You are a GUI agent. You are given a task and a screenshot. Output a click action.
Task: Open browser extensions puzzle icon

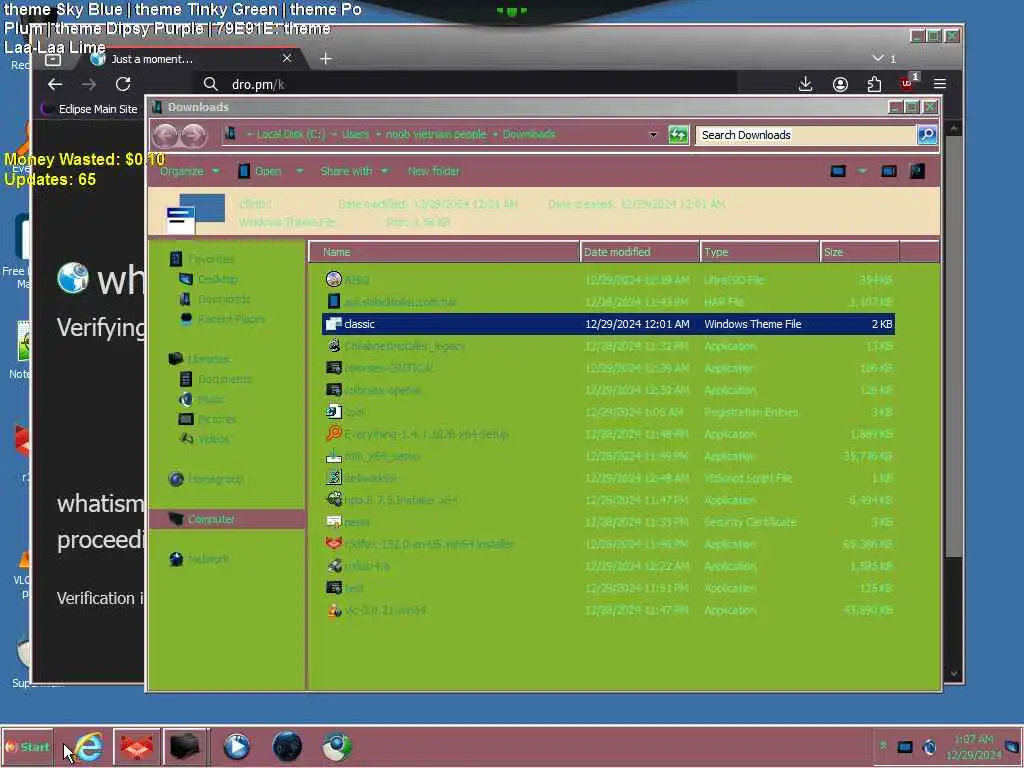874,84
